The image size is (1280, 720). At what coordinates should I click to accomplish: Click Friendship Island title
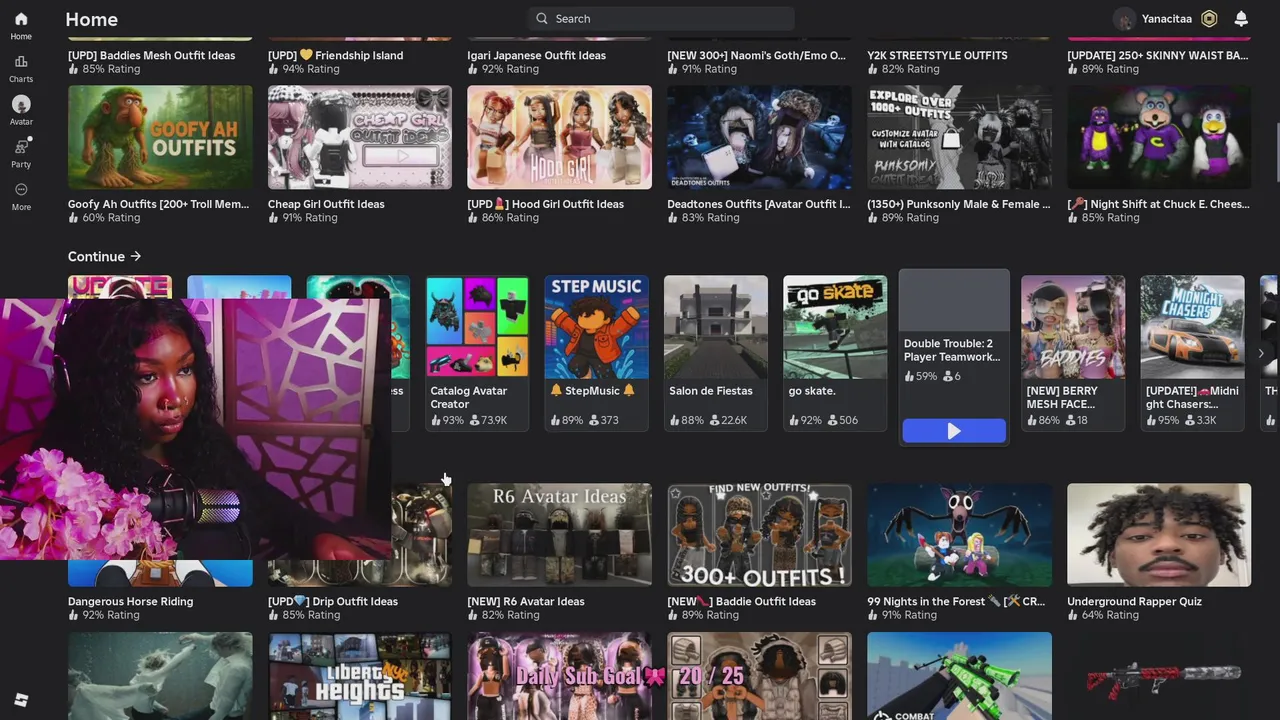pyautogui.click(x=335, y=55)
